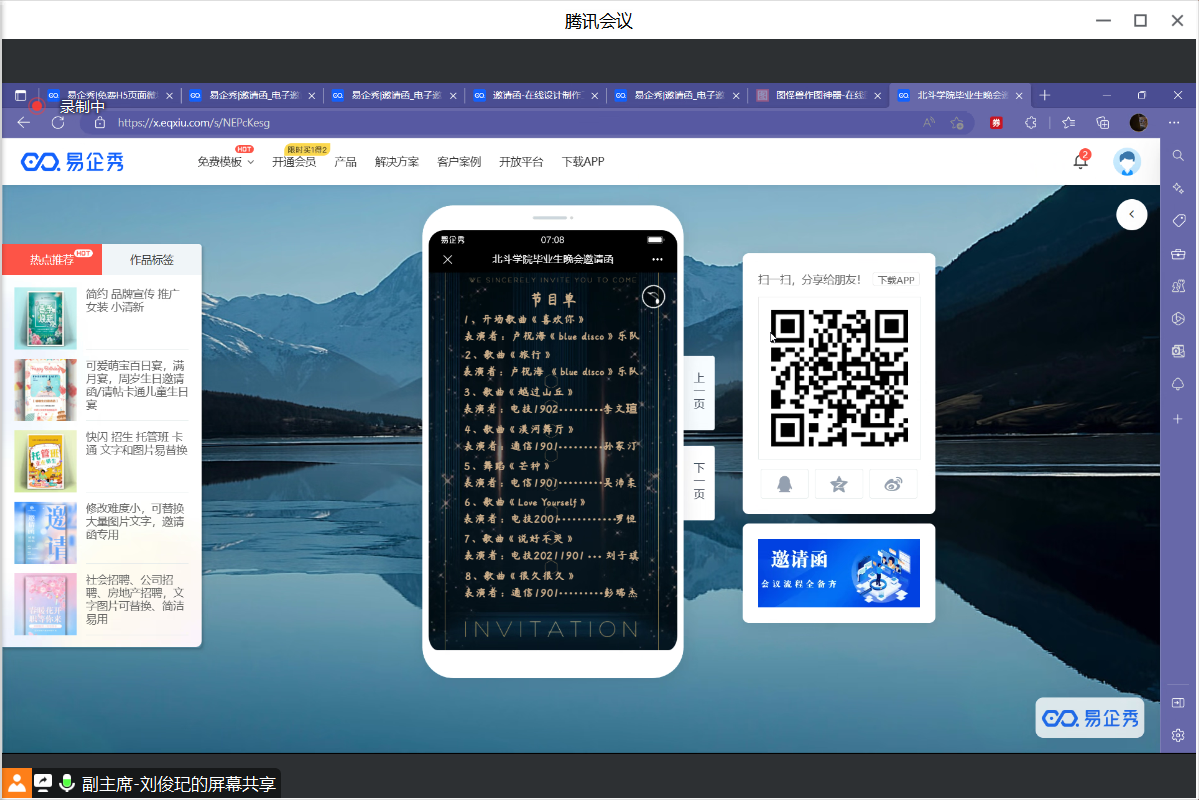Expand the 免费模板 dropdown menu

(x=225, y=162)
